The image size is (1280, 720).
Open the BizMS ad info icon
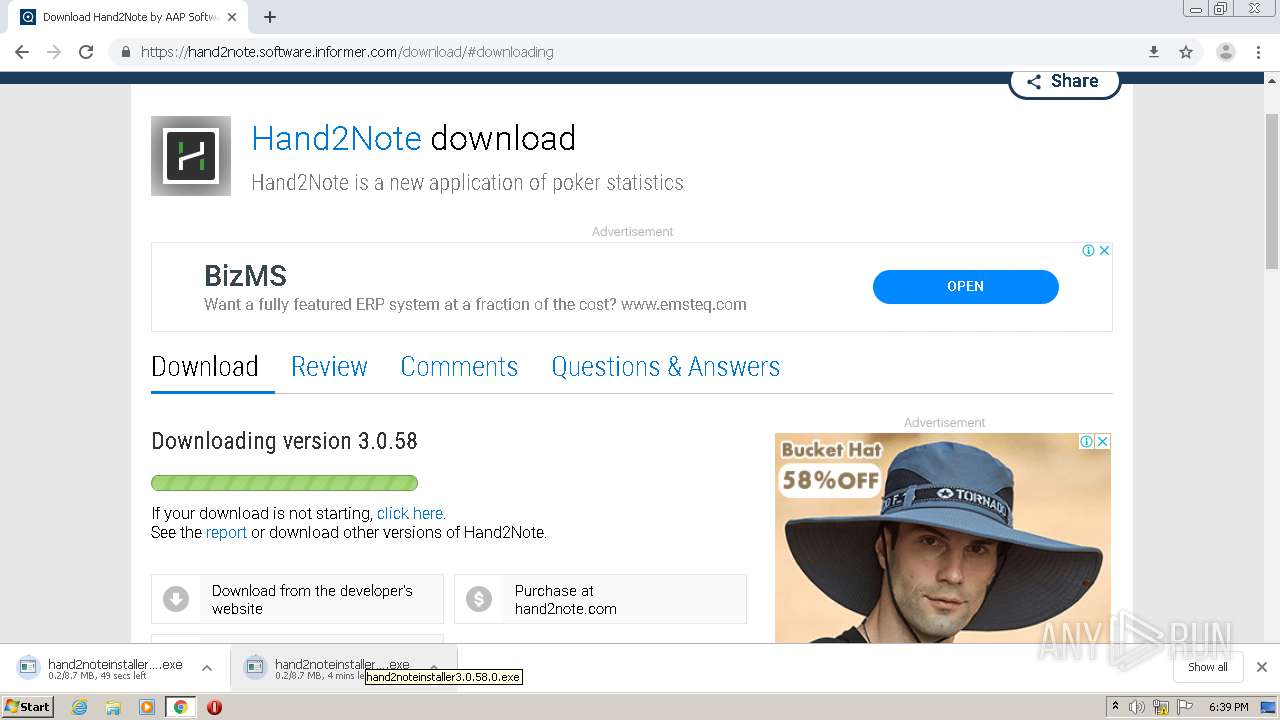tap(1088, 251)
